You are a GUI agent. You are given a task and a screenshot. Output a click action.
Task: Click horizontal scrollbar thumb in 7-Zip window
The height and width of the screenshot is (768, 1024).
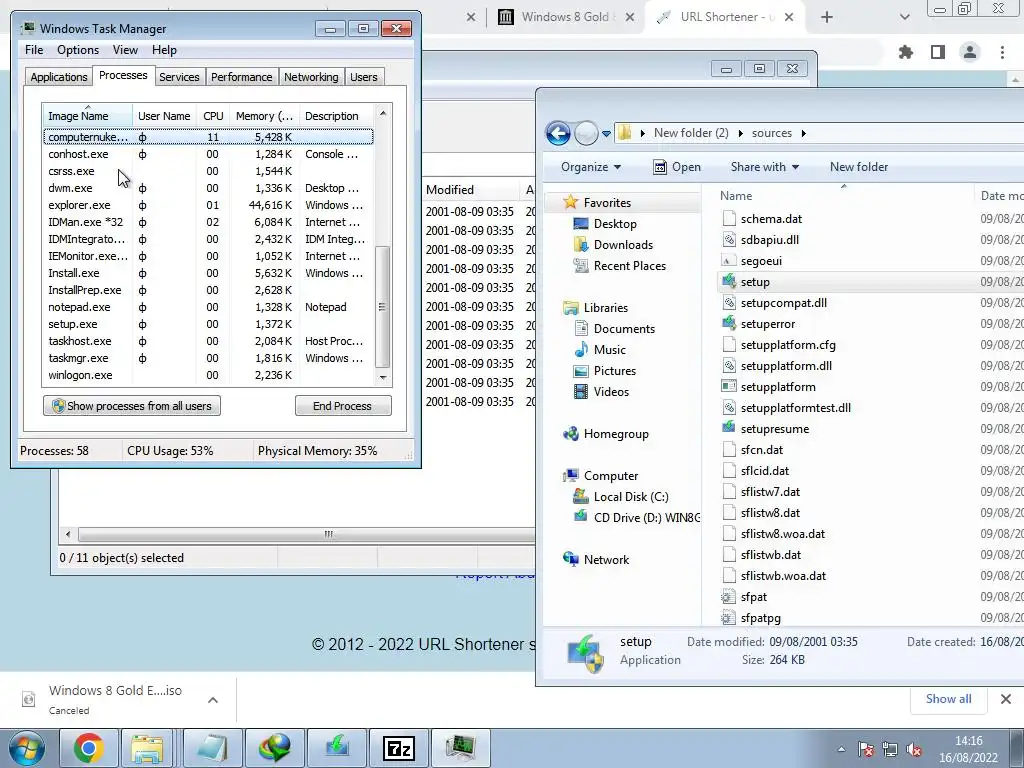[328, 534]
